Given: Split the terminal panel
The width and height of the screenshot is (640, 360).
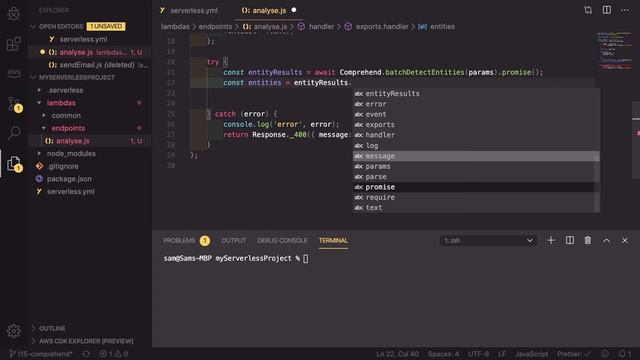Looking at the screenshot, I should click(x=569, y=240).
